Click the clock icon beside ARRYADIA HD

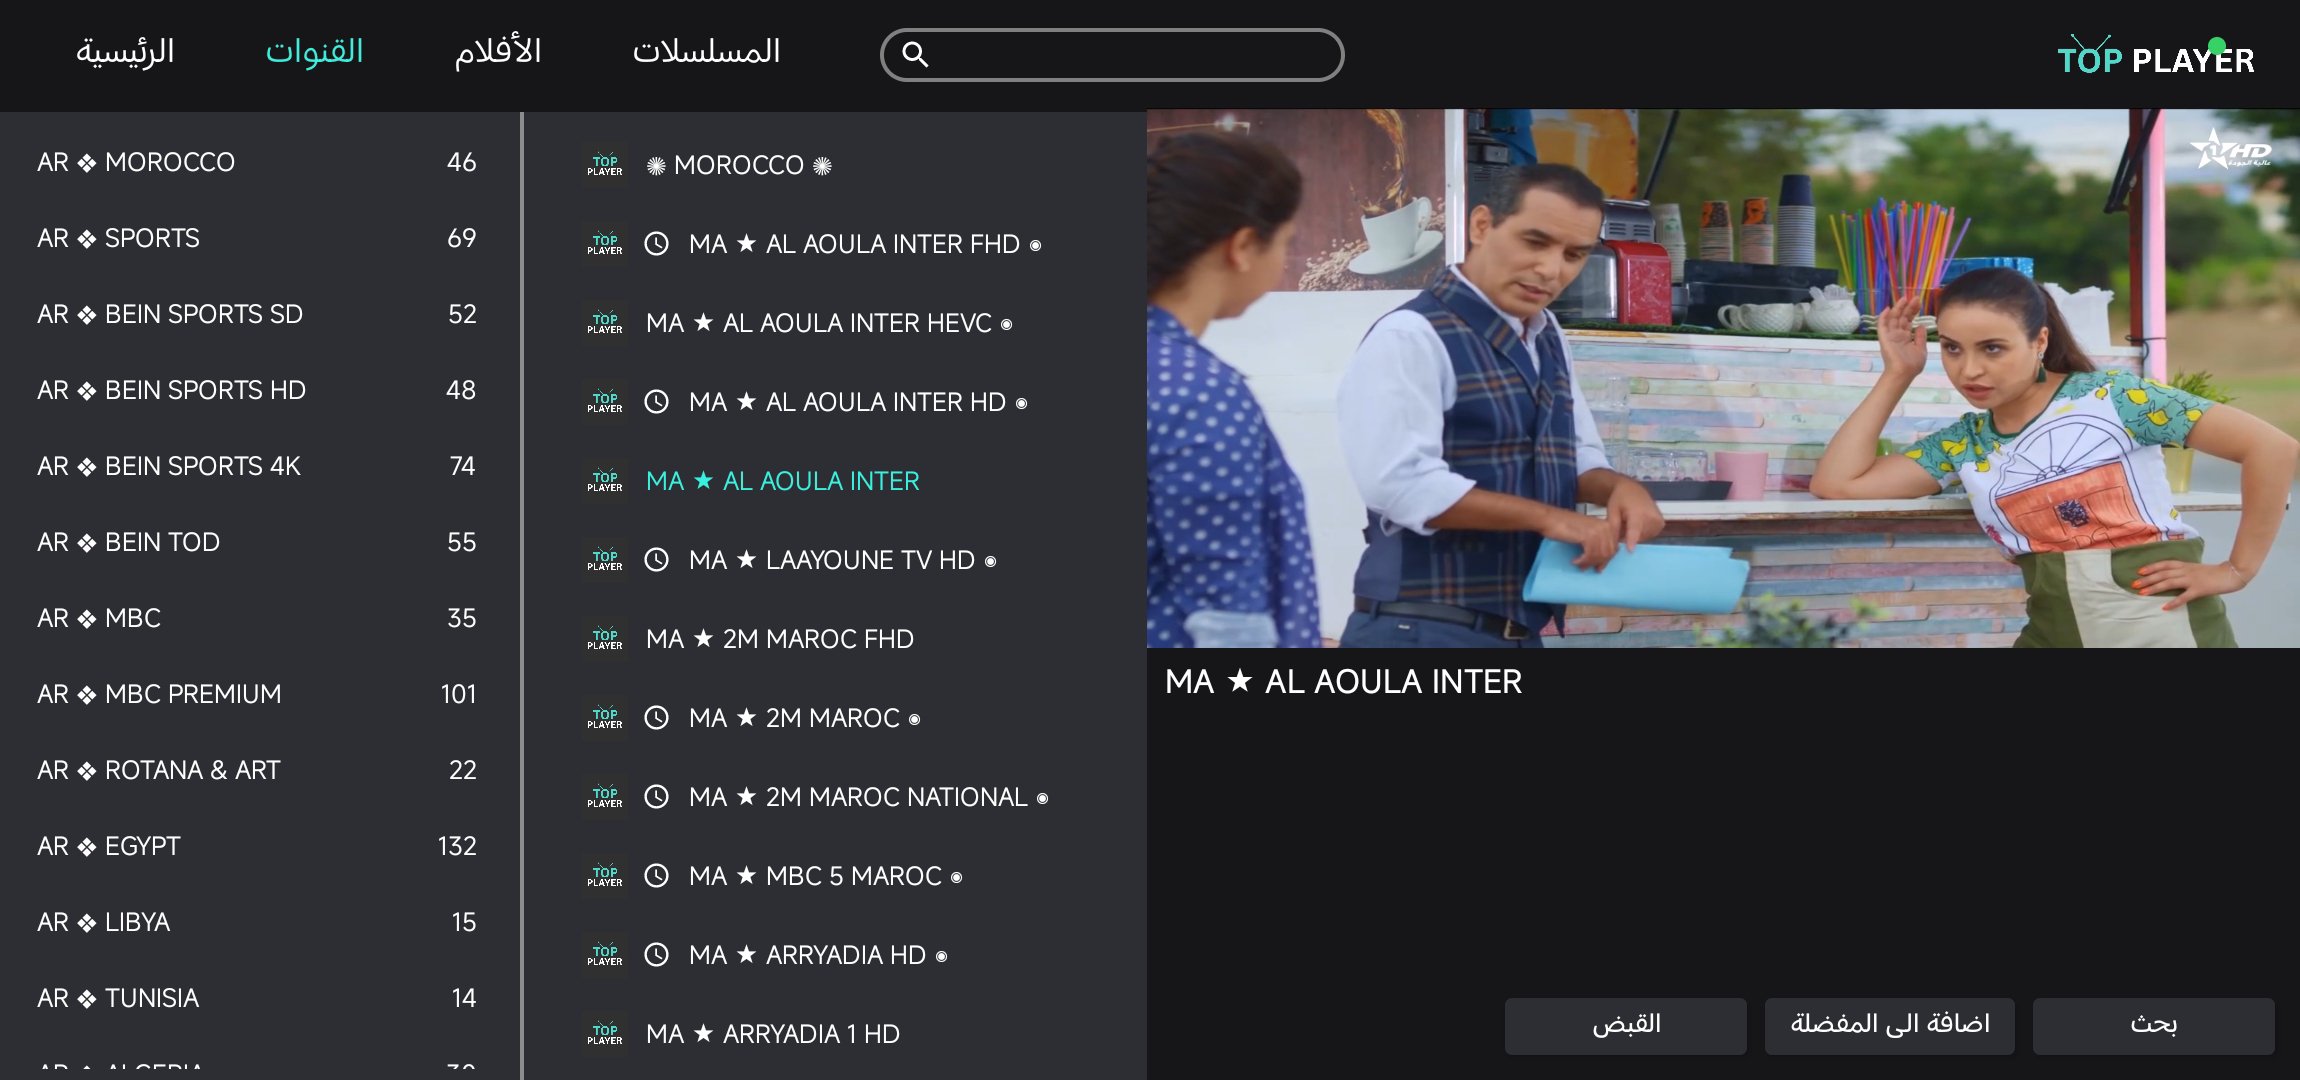pyautogui.click(x=656, y=955)
